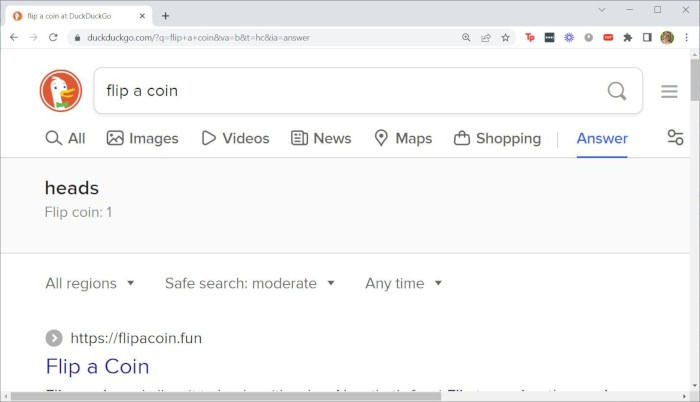Switch to the Videos tab

pos(235,138)
